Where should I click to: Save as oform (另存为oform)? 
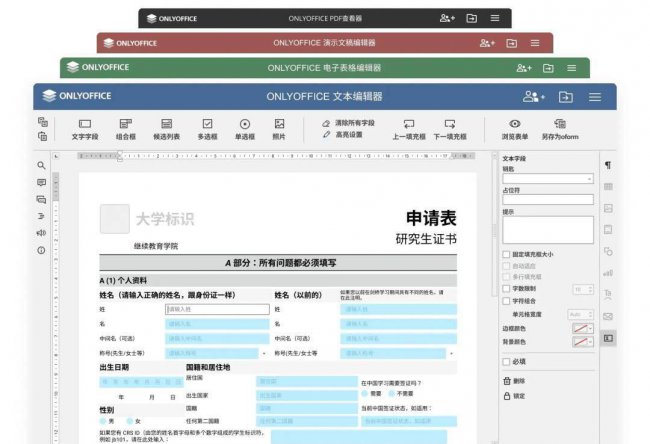(x=560, y=129)
